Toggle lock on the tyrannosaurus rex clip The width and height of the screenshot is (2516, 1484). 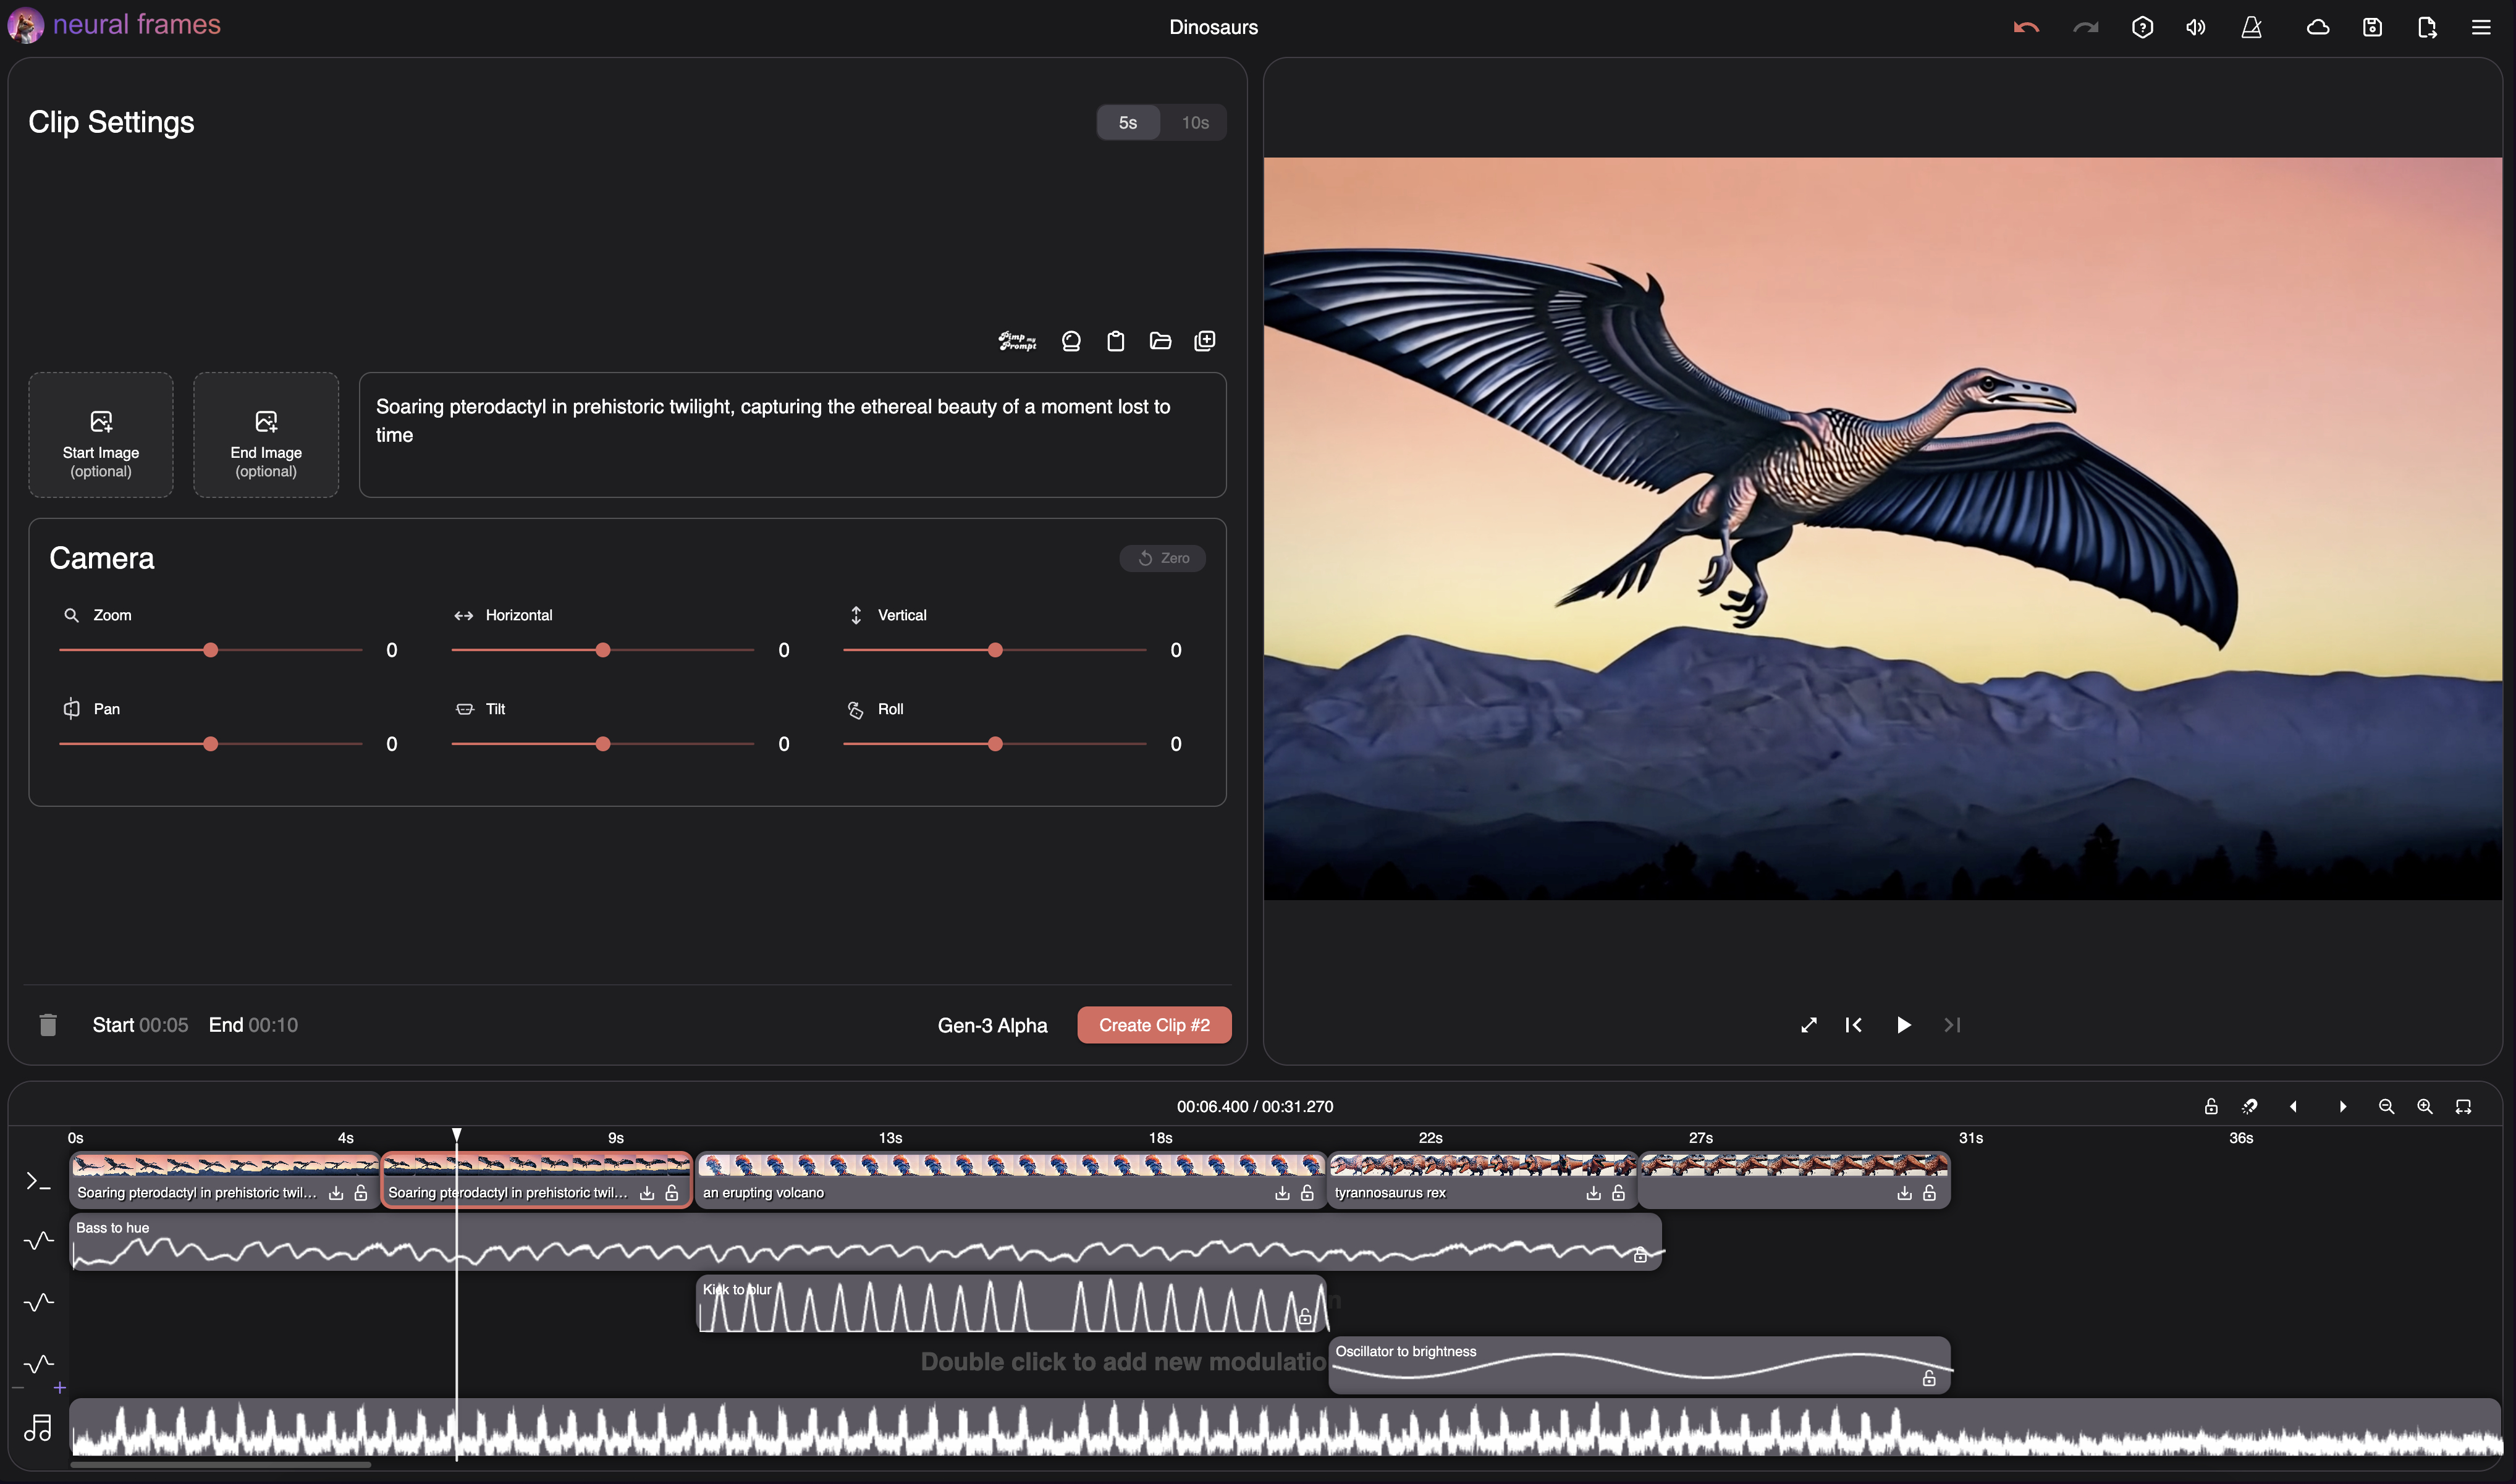[1618, 1193]
